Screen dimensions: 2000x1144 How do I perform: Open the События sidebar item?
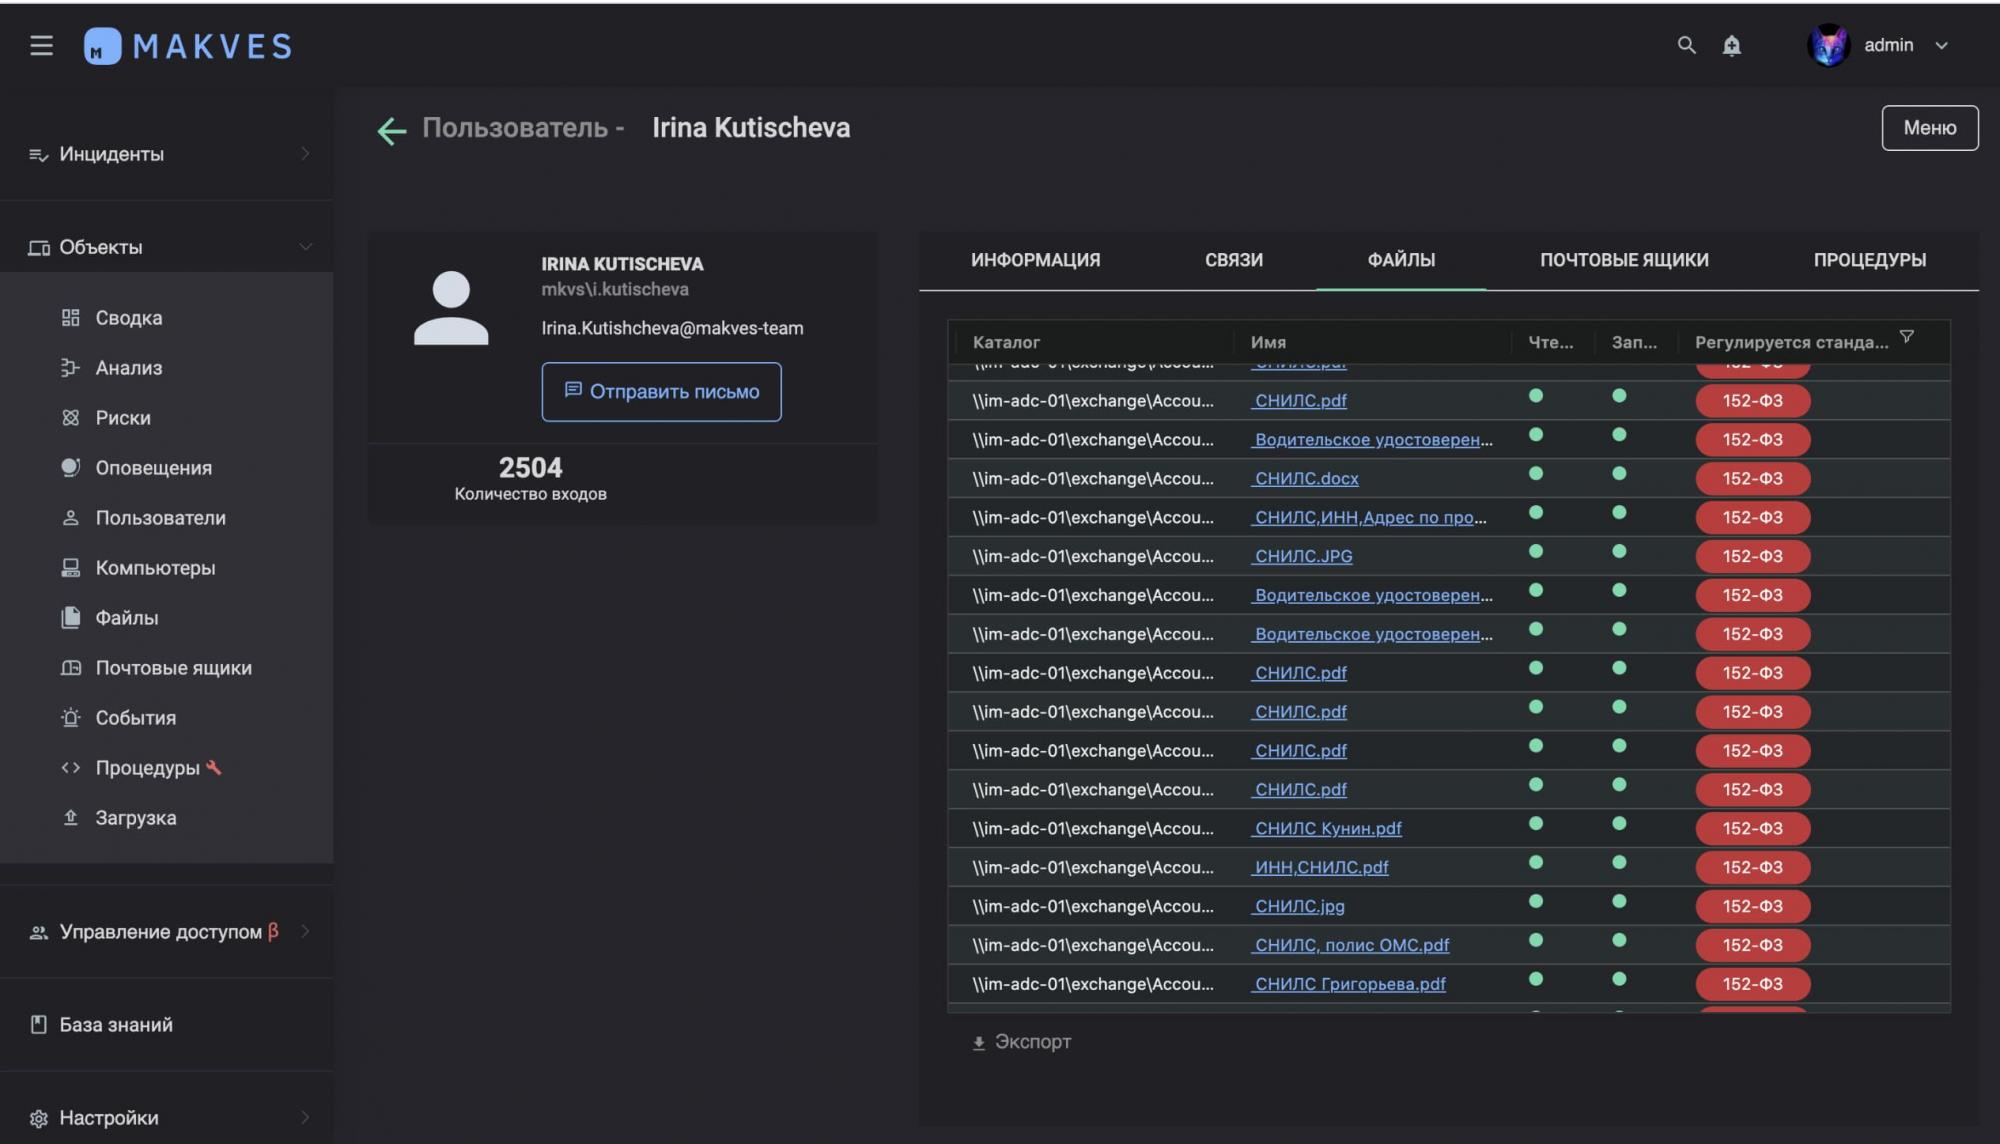(x=135, y=718)
